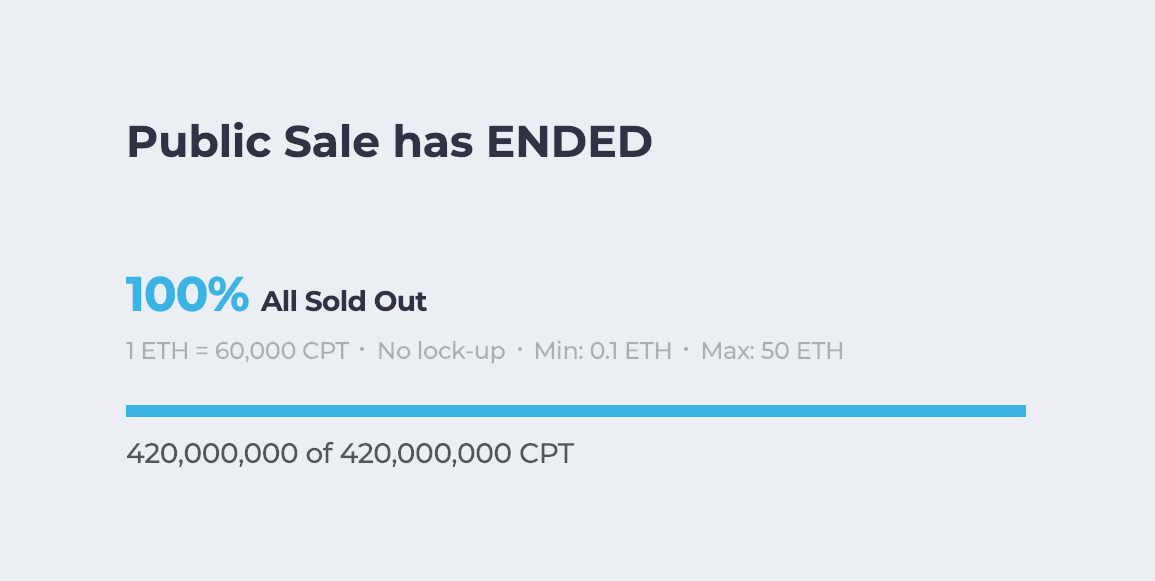1155x581 pixels.
Task: Click the blue "100%" figure
Action: (x=187, y=295)
